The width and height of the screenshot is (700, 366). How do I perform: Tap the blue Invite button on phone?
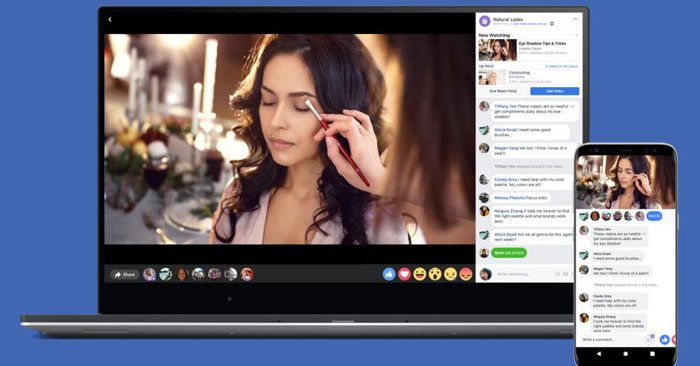coord(654,216)
